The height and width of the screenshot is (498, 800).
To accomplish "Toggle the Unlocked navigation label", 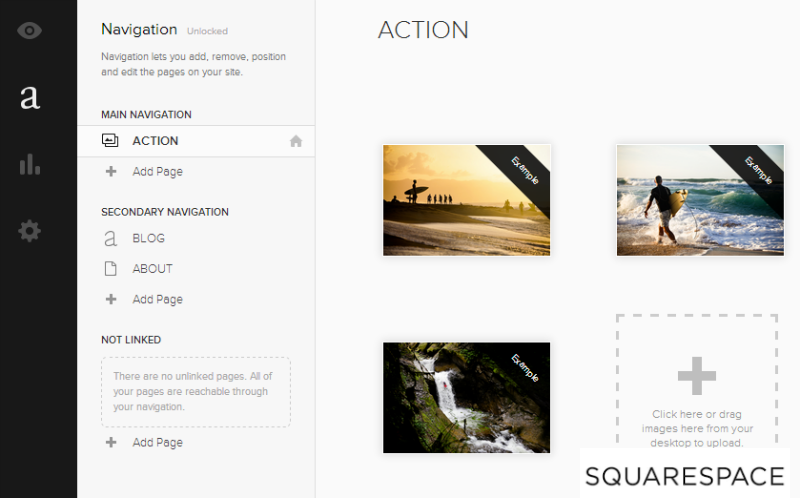I will pos(207,31).
